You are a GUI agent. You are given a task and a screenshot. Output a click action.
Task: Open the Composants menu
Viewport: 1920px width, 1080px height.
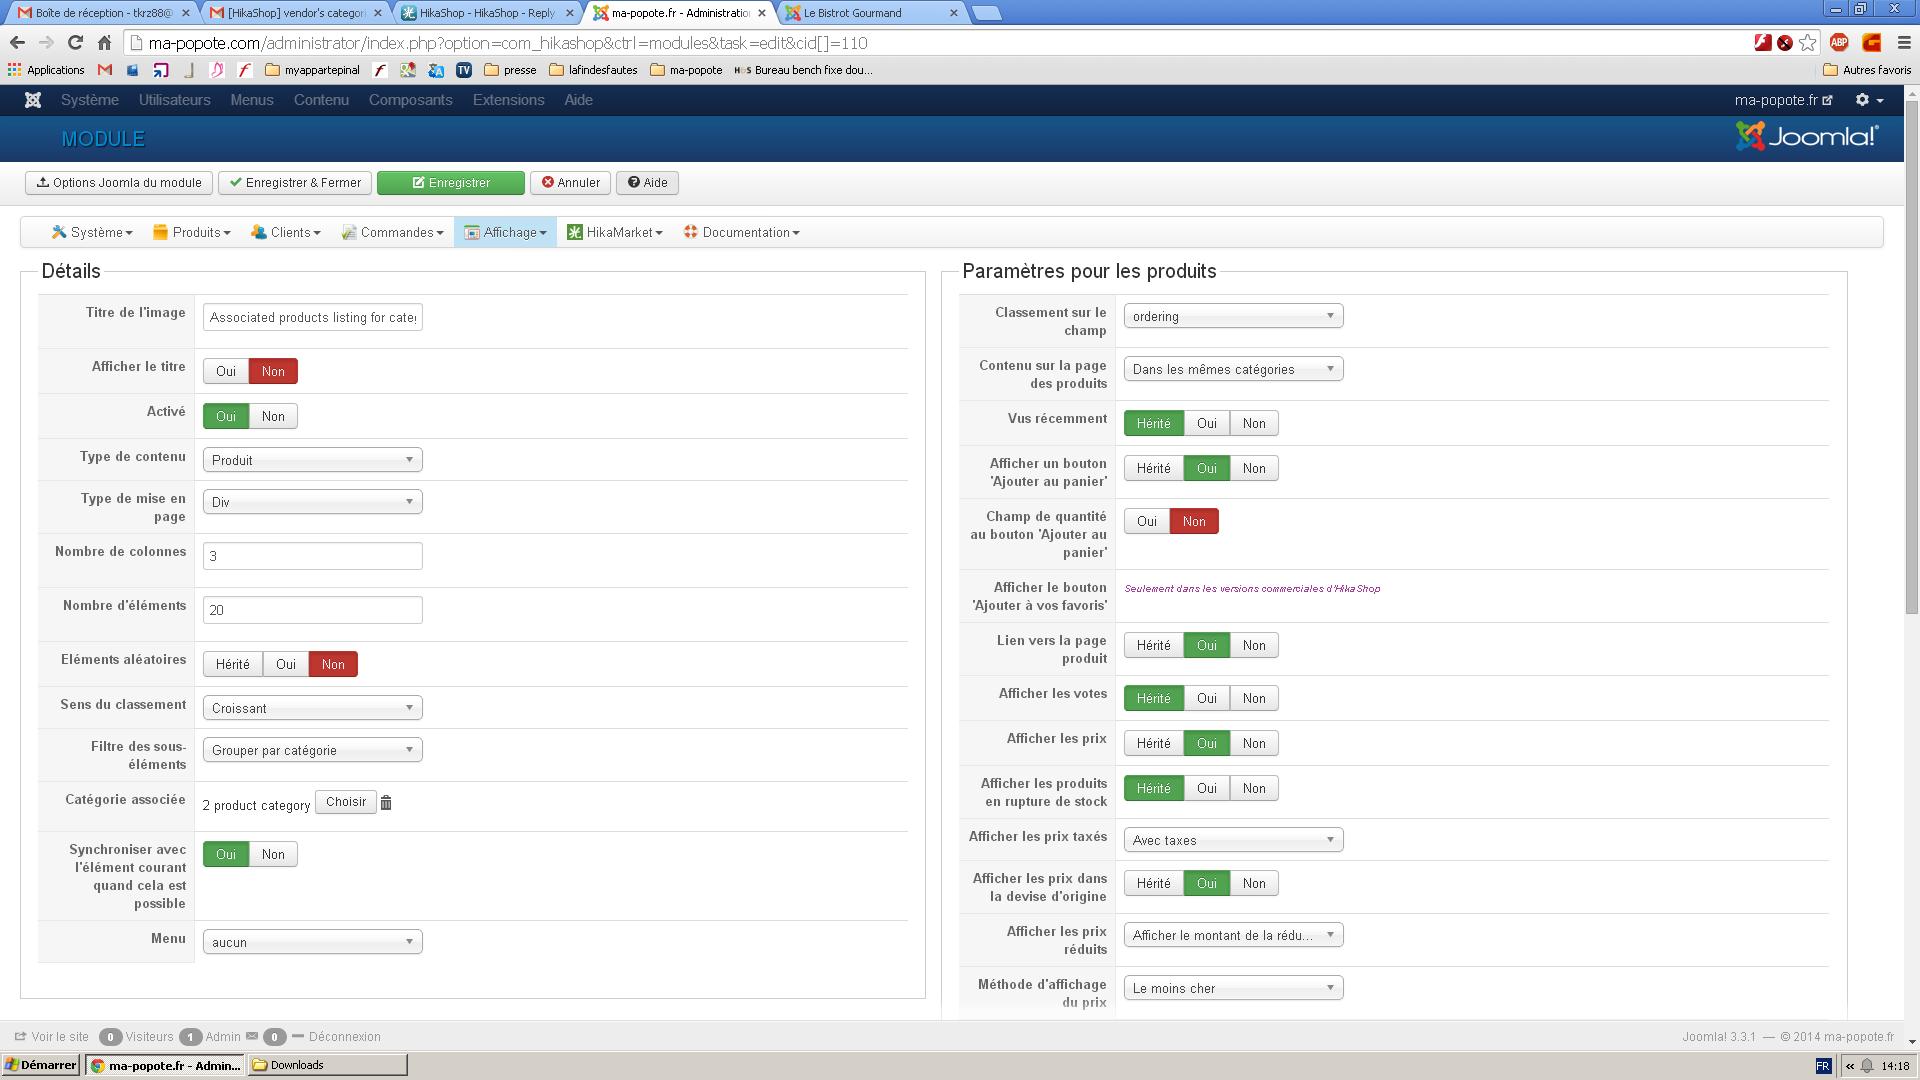[x=410, y=100]
